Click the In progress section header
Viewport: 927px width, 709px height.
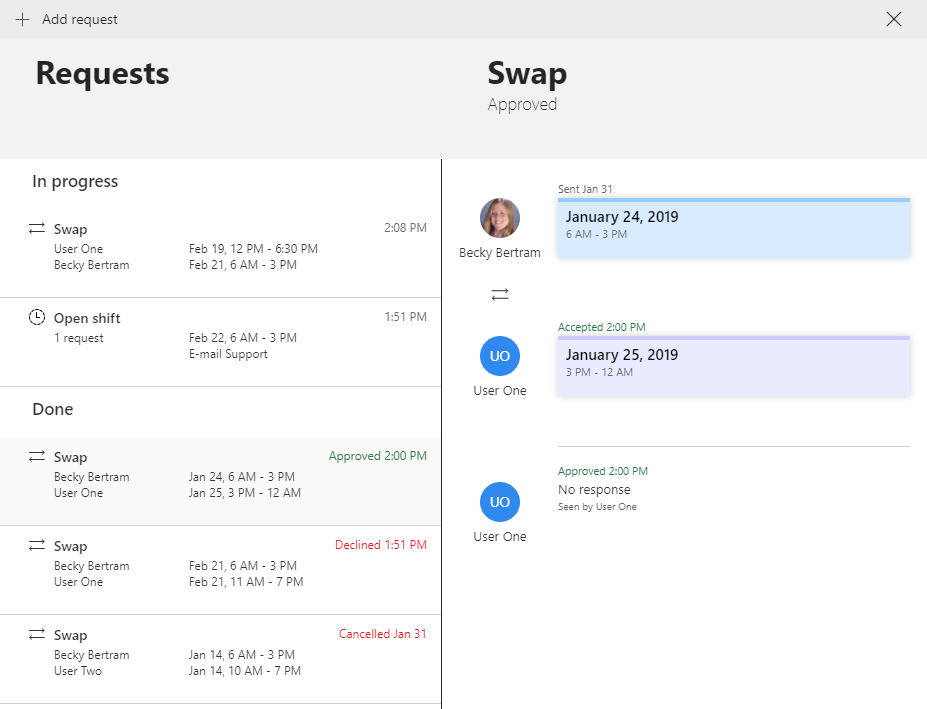(x=75, y=181)
